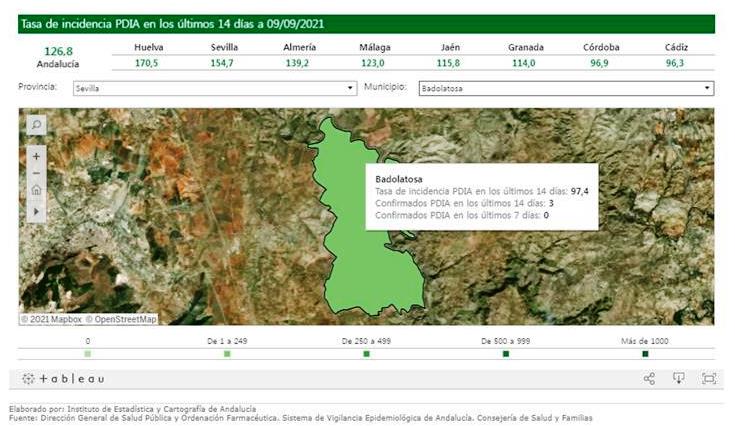Click the 'De 1 a 249' legend swatch
Image resolution: width=735 pixels, height=426 pixels.
pos(227,354)
